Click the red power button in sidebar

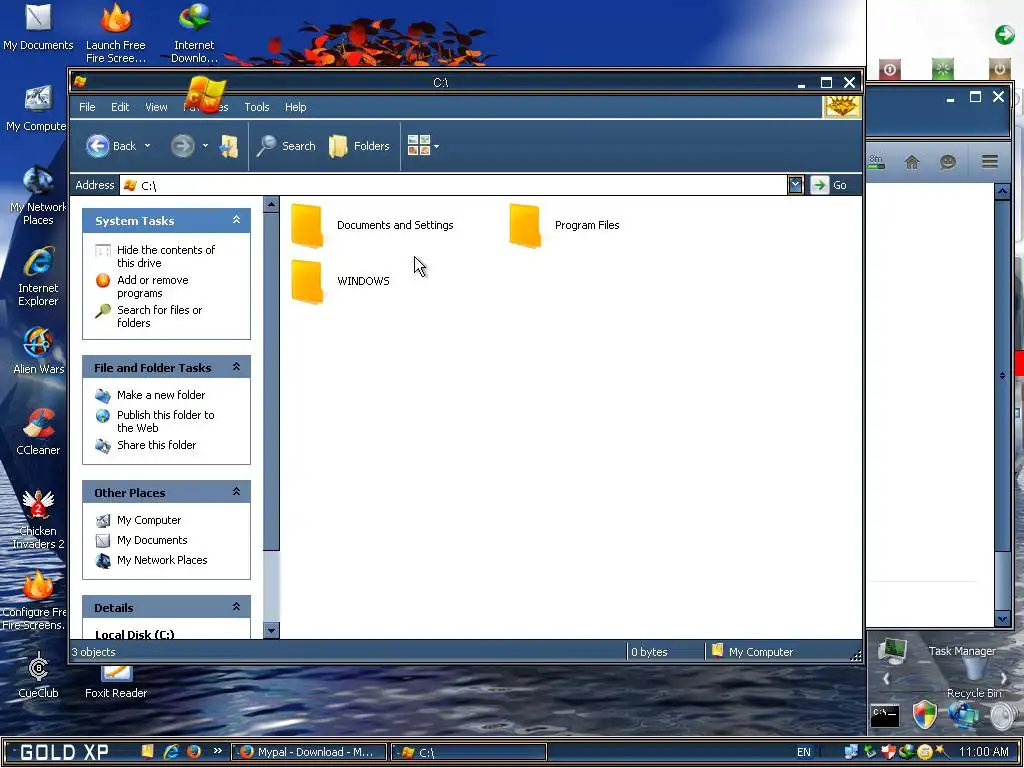tap(889, 69)
